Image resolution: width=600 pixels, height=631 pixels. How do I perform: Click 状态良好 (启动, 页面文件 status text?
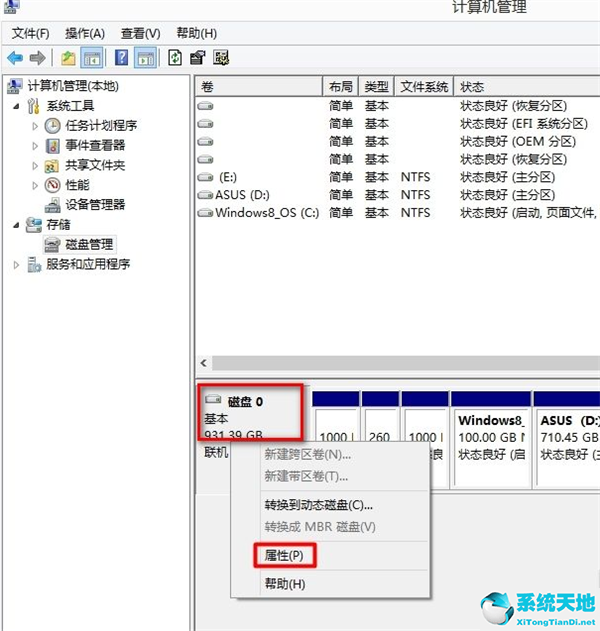[528, 213]
